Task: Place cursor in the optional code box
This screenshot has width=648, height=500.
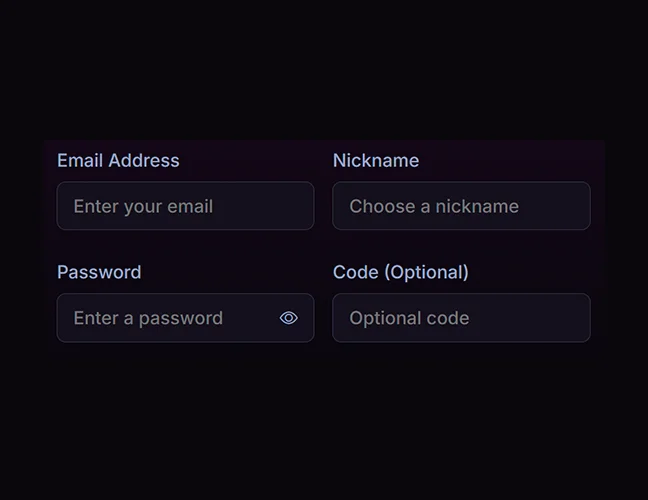Action: pos(461,318)
